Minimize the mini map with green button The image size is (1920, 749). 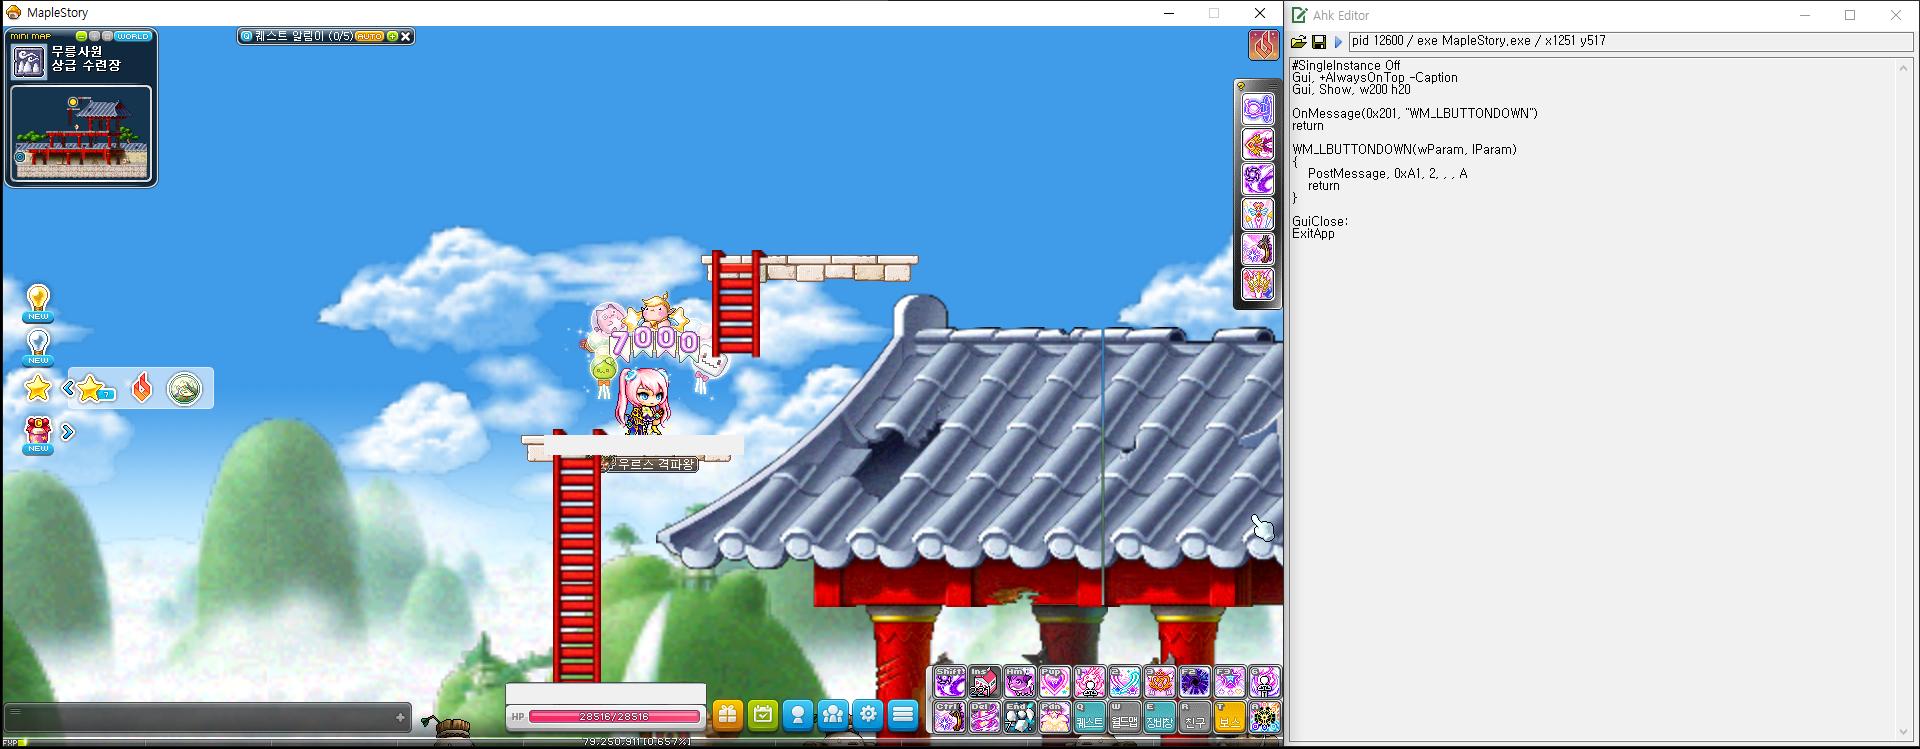click(x=82, y=36)
